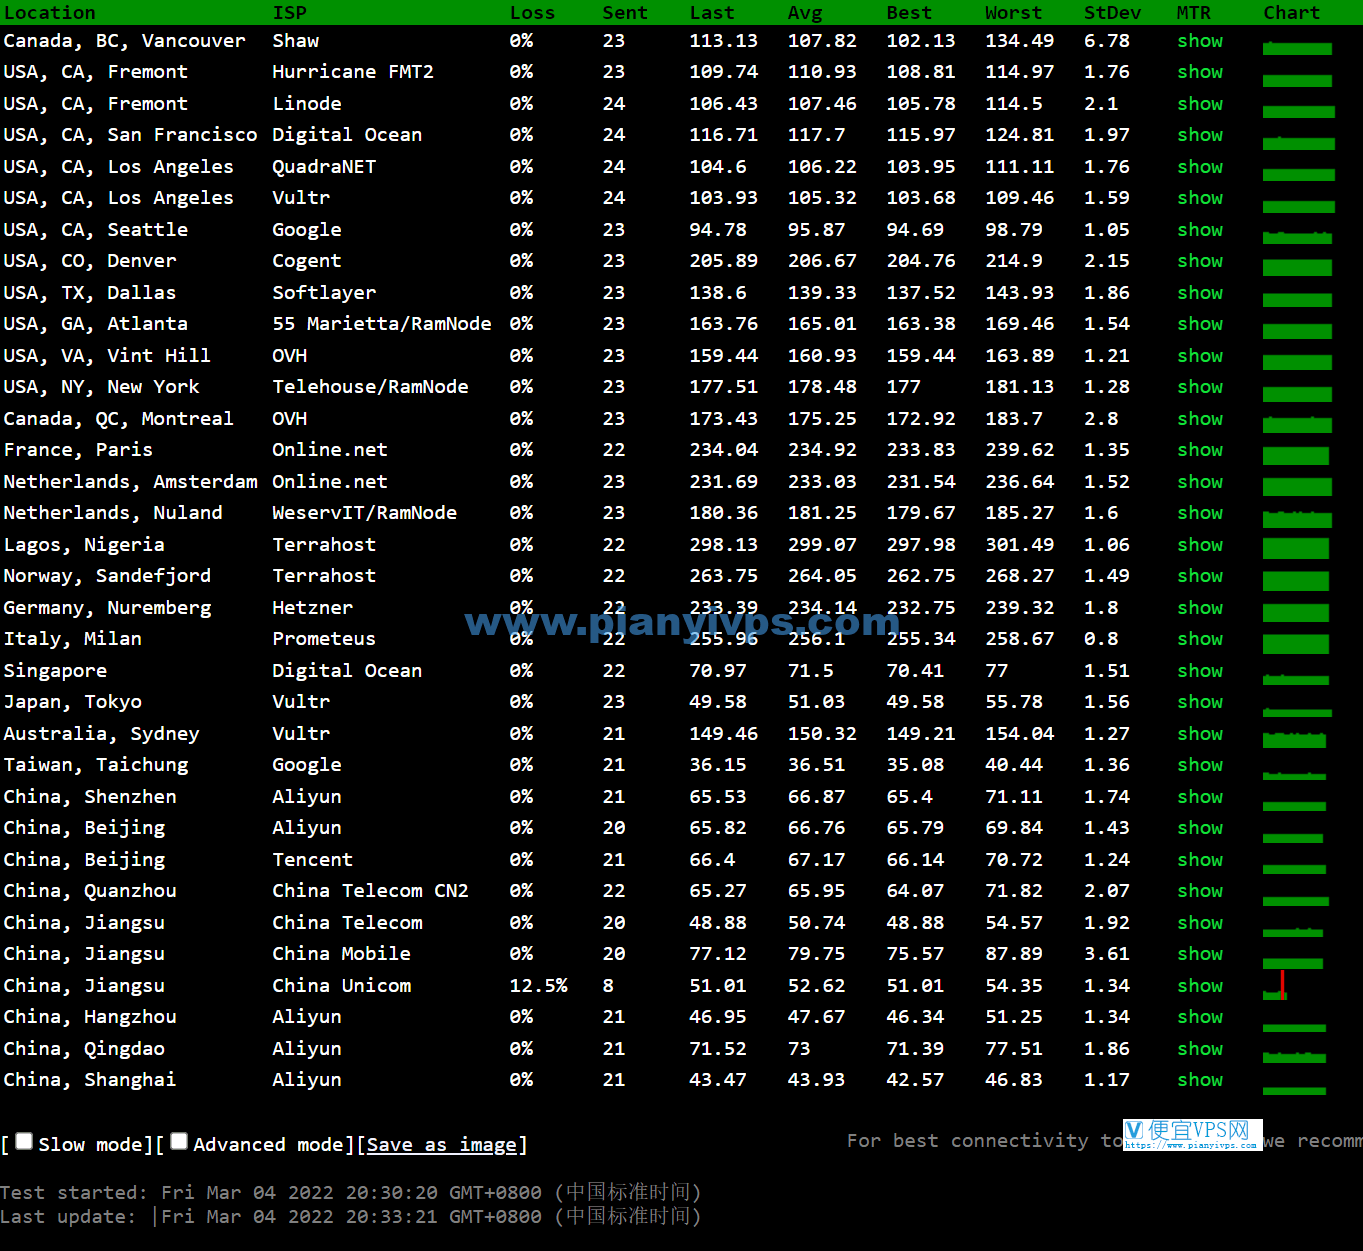1363x1251 pixels.
Task: Show MTR for Vint Hill OVH
Action: (x=1200, y=356)
